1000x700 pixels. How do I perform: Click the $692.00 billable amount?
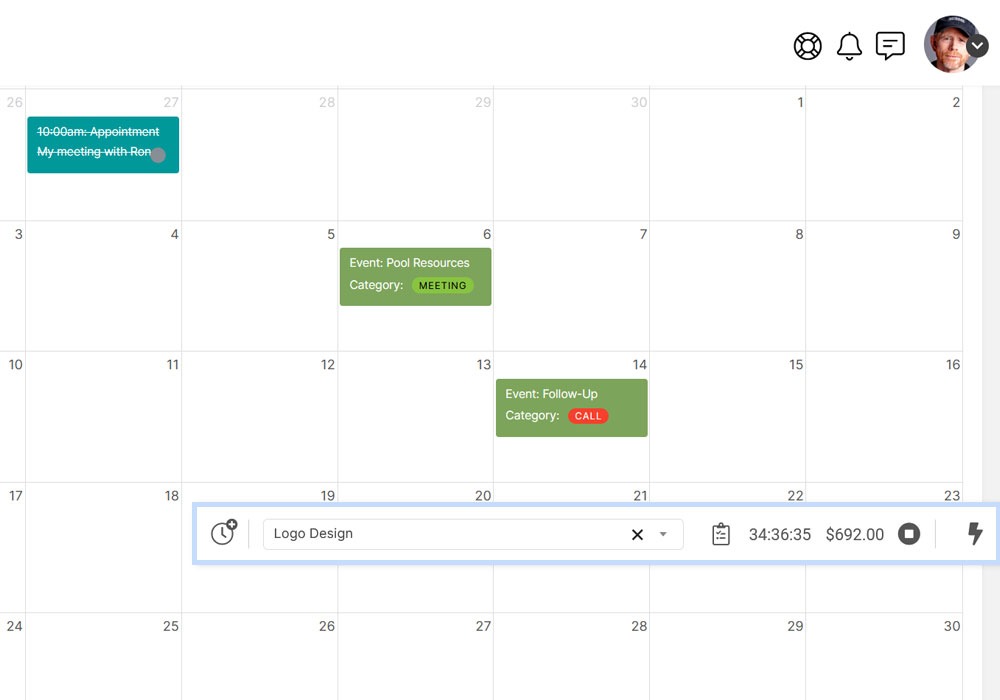tap(854, 535)
